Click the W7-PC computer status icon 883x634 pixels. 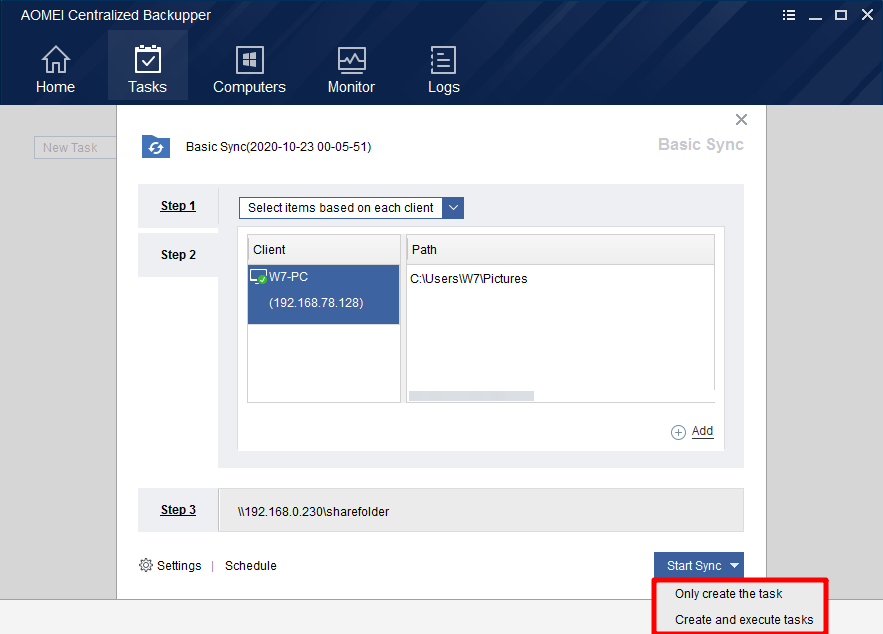(x=258, y=277)
